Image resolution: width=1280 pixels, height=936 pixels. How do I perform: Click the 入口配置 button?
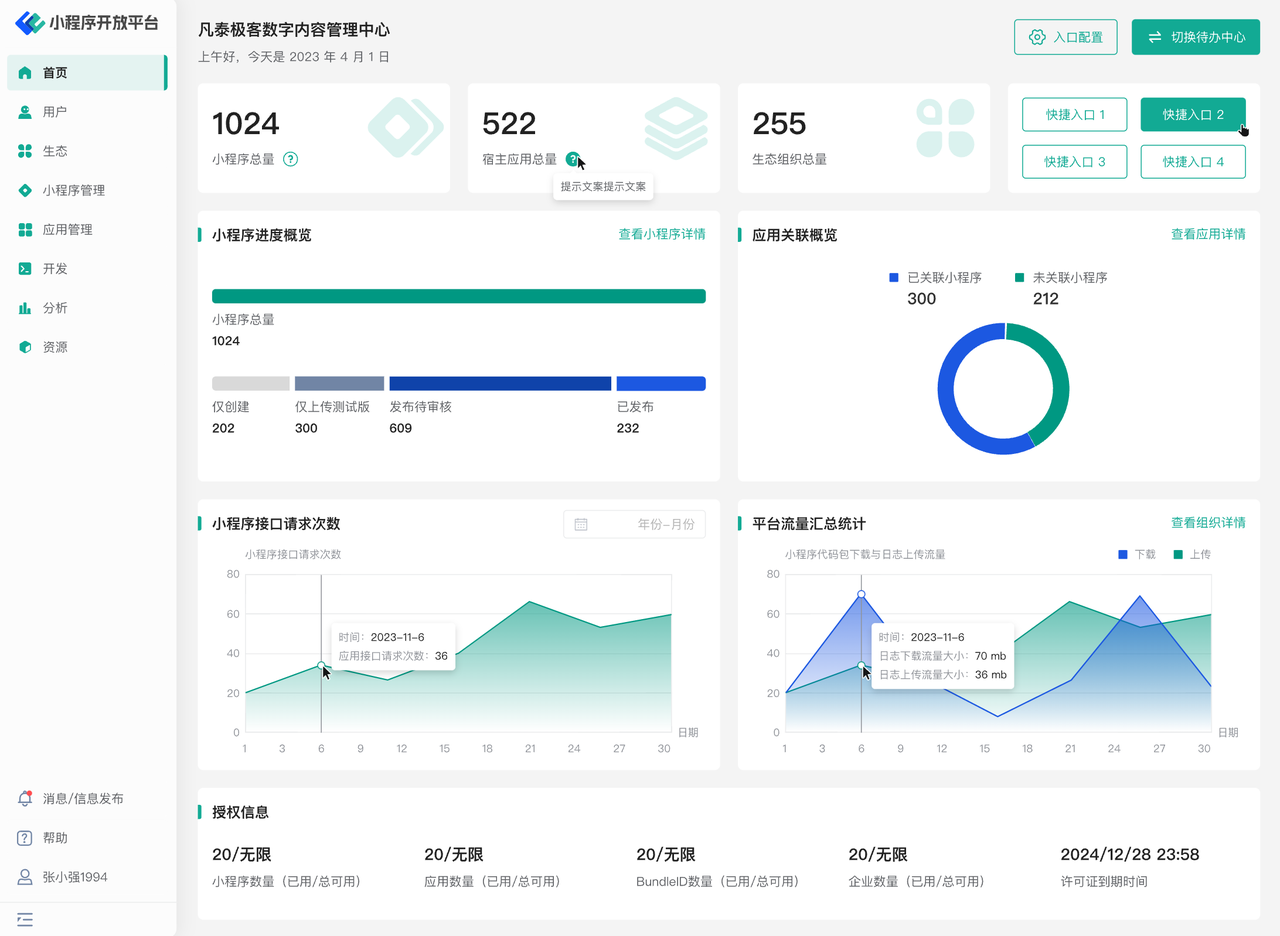[1065, 37]
